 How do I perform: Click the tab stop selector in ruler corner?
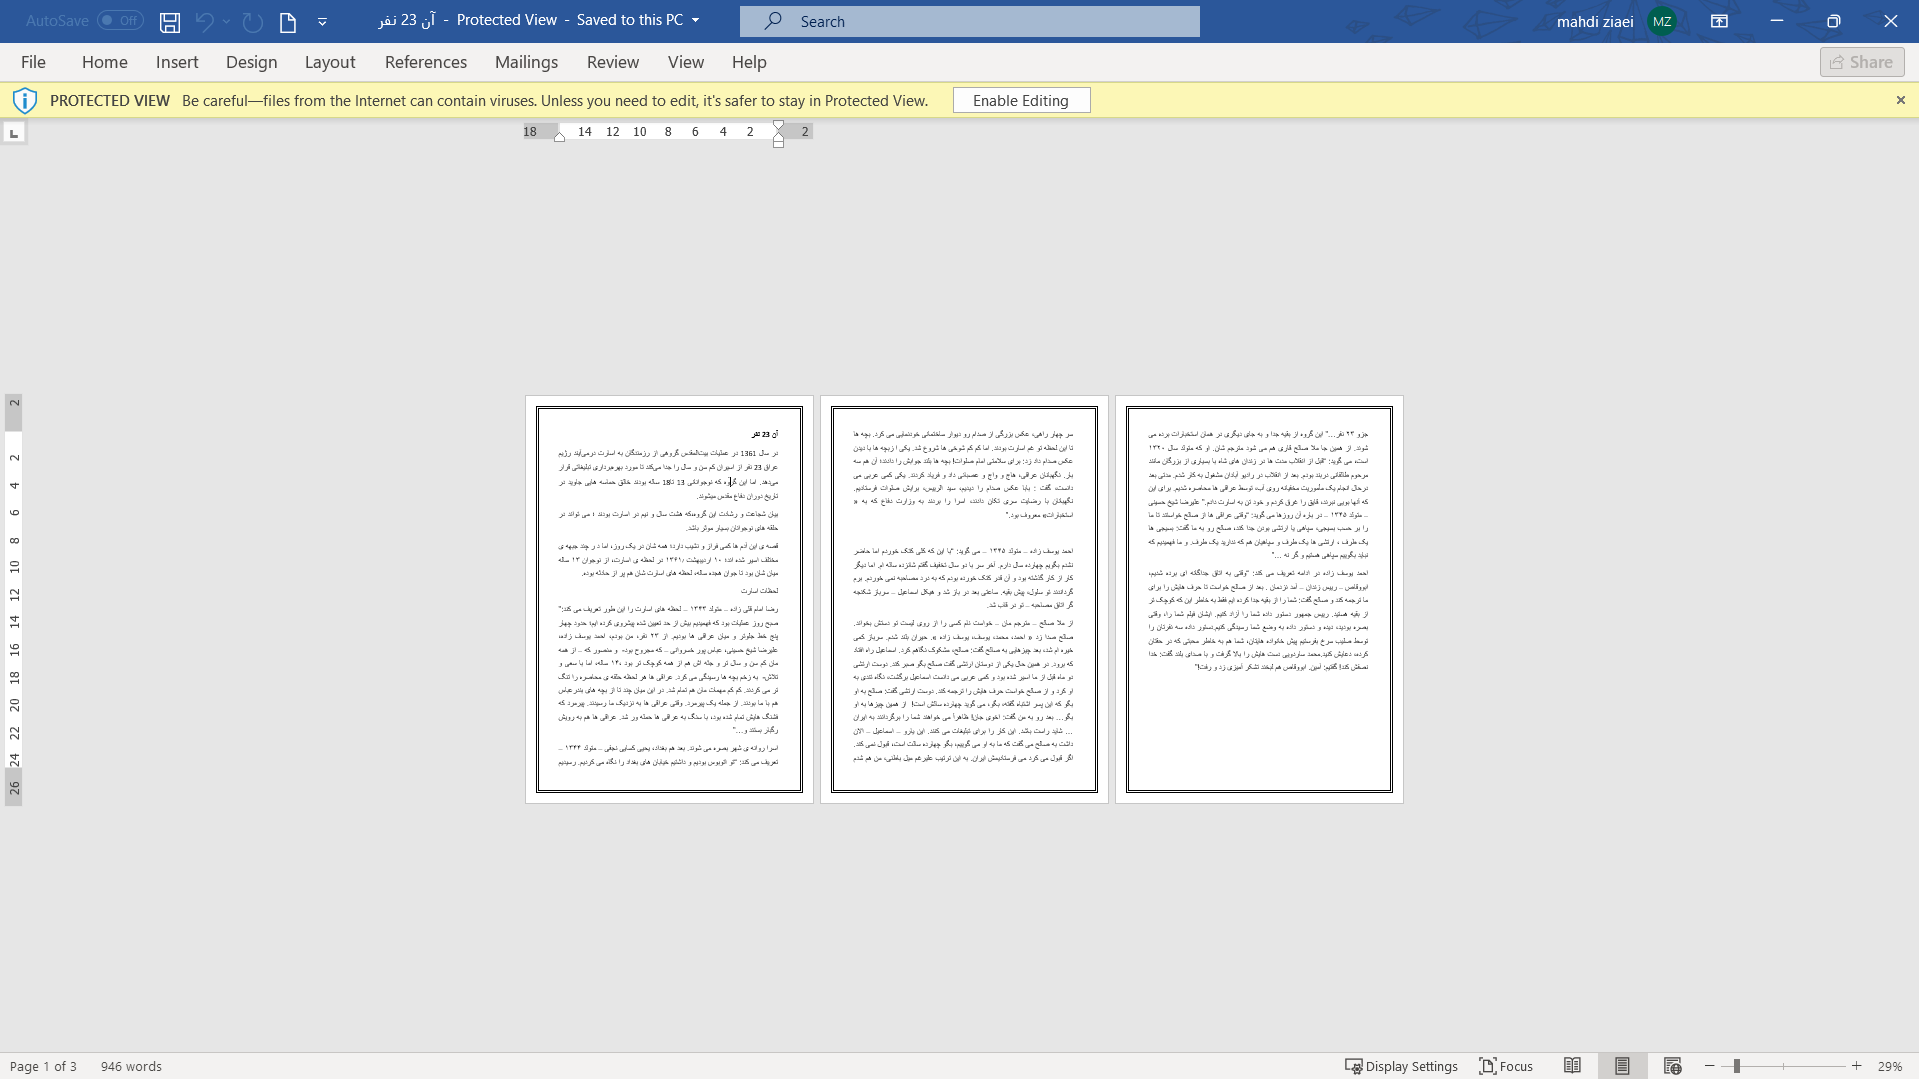(14, 133)
